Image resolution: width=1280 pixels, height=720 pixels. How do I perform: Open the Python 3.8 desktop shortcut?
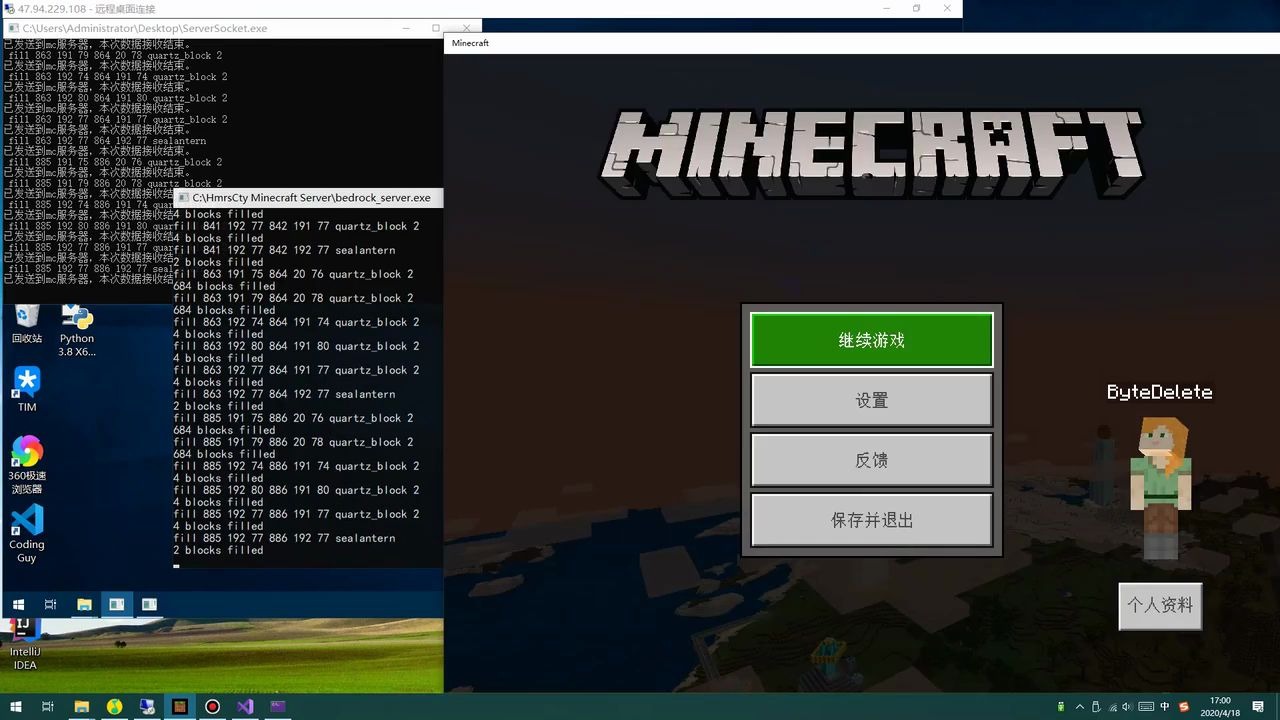click(77, 331)
